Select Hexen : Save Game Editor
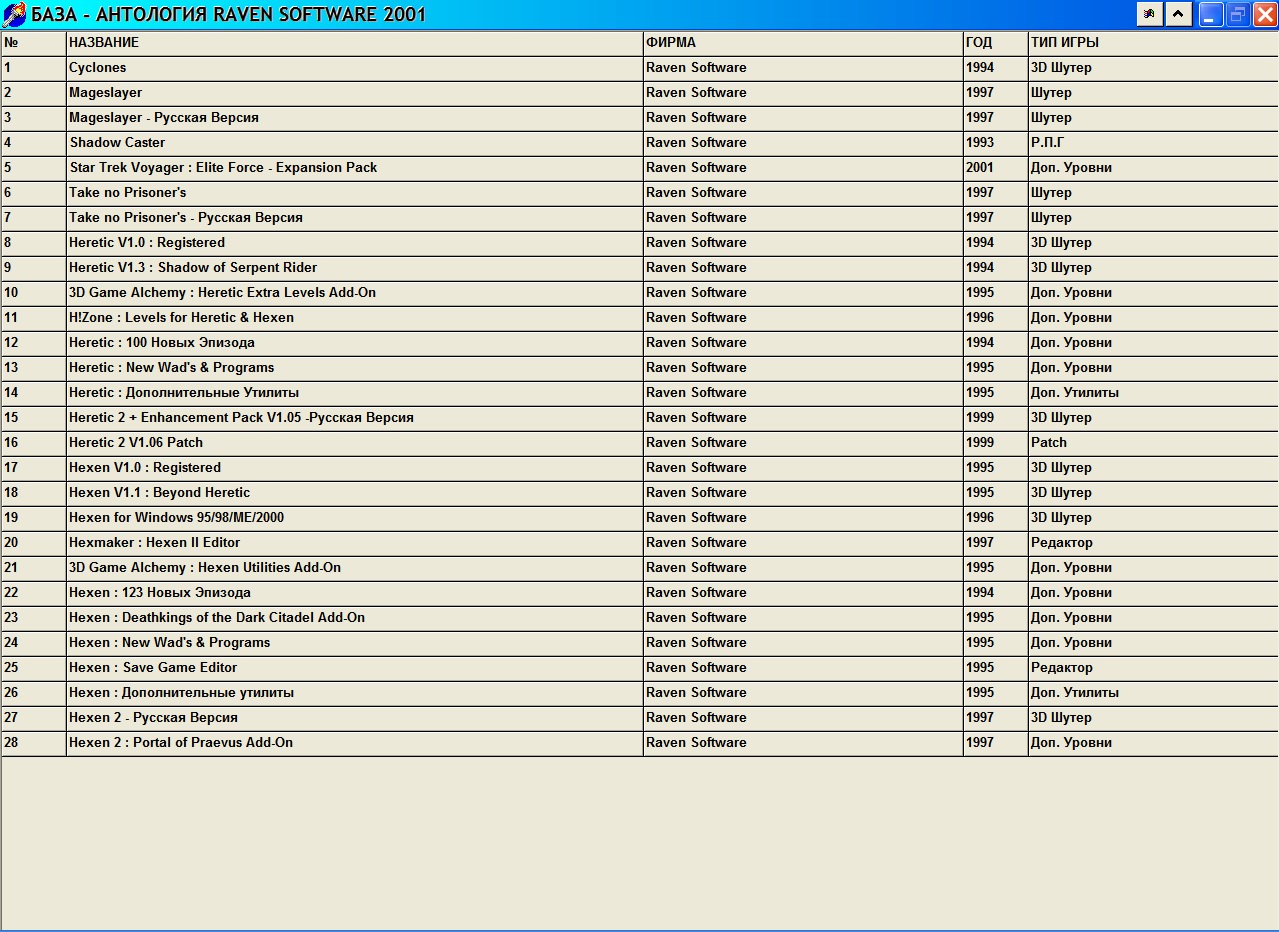The image size is (1279, 932). point(153,668)
